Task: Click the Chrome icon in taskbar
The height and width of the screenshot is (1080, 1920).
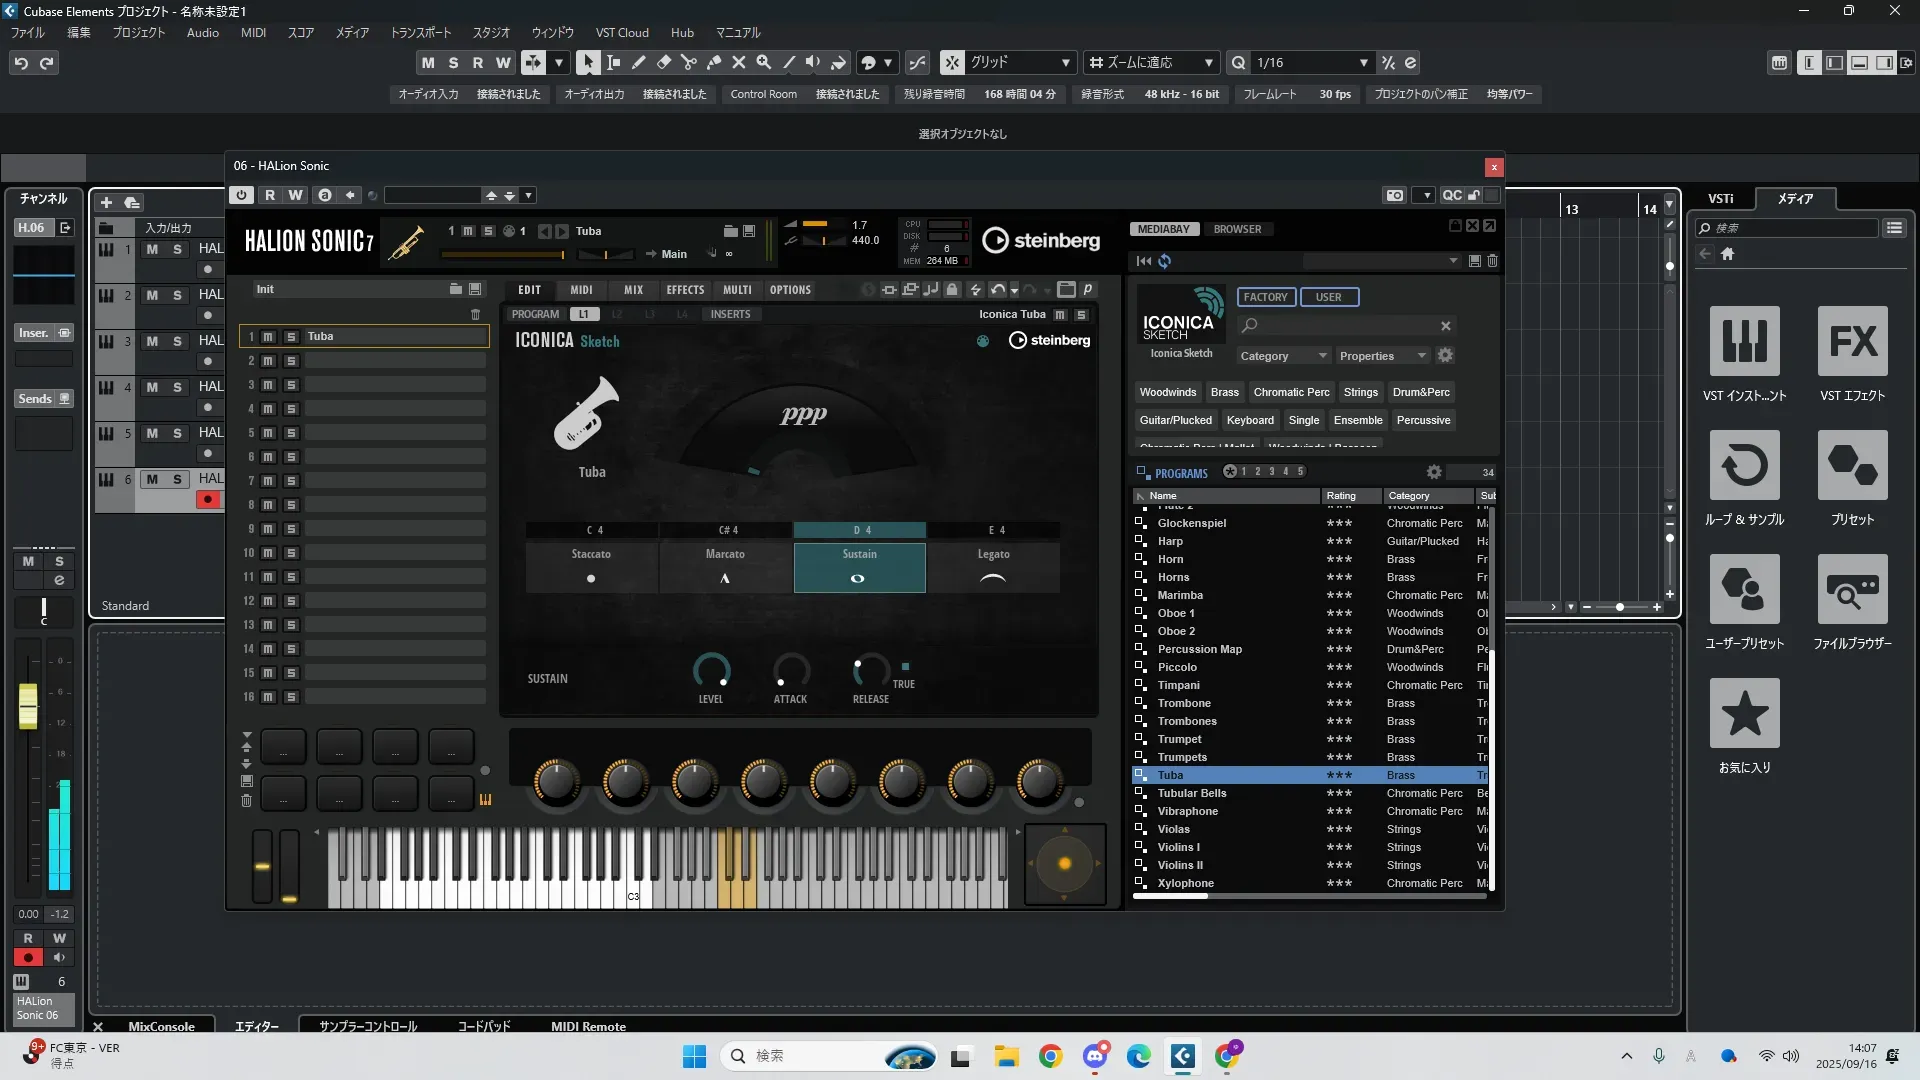Action: tap(1050, 1056)
